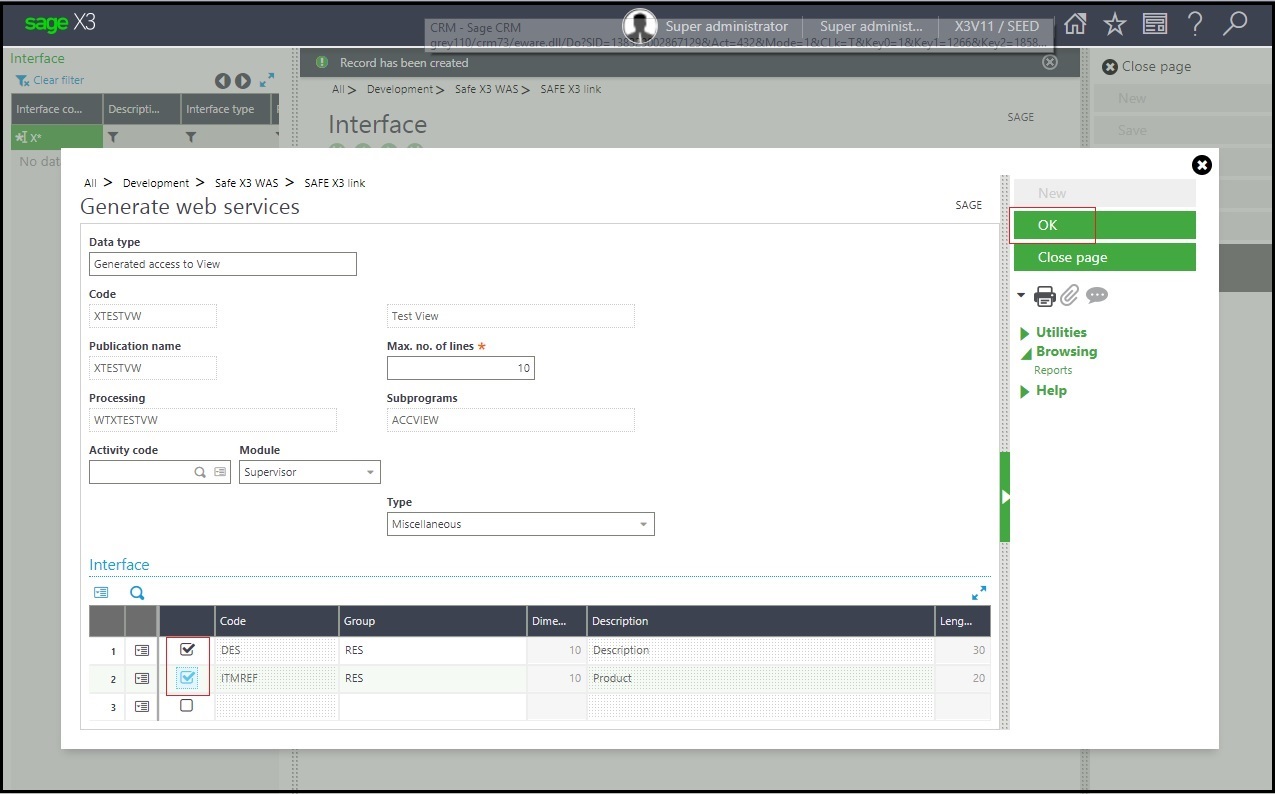Open Activity code selection card icon
Screen dimensions: 1275x794
[x=220, y=472]
